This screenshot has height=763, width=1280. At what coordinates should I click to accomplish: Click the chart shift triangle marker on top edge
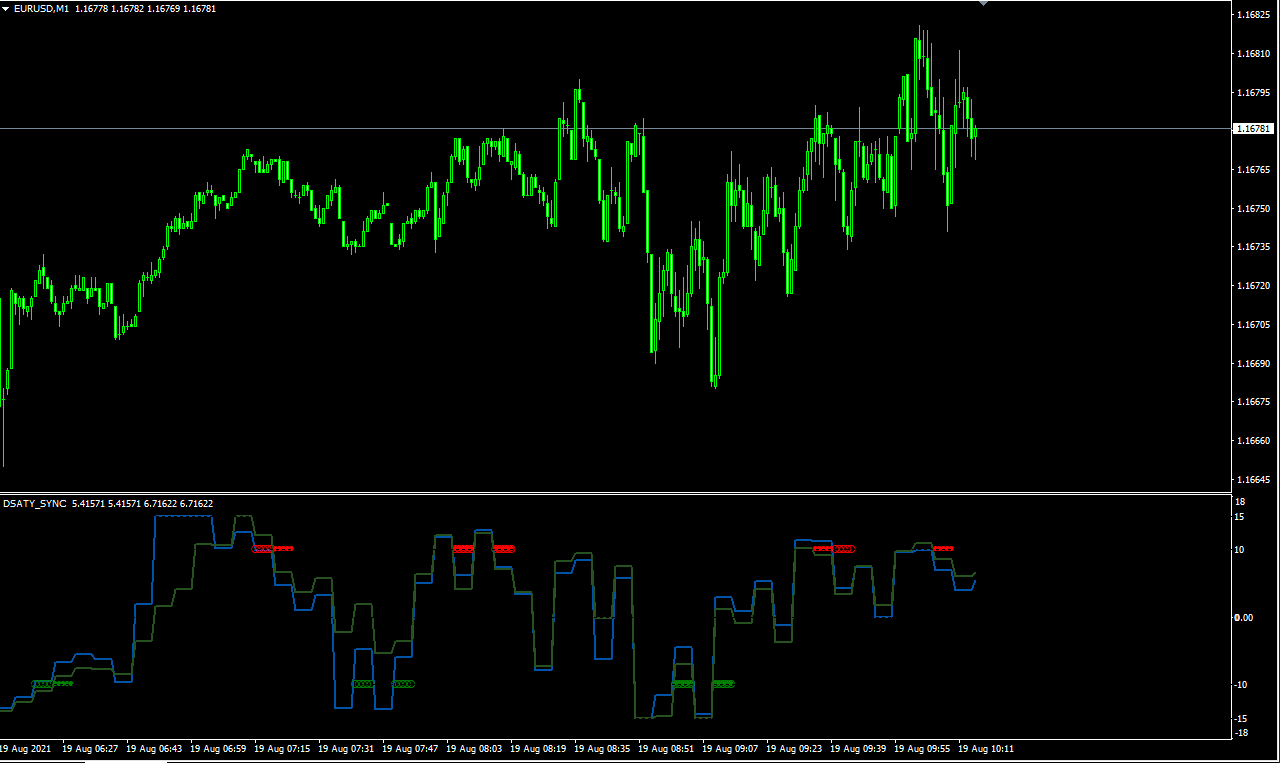tap(983, 3)
